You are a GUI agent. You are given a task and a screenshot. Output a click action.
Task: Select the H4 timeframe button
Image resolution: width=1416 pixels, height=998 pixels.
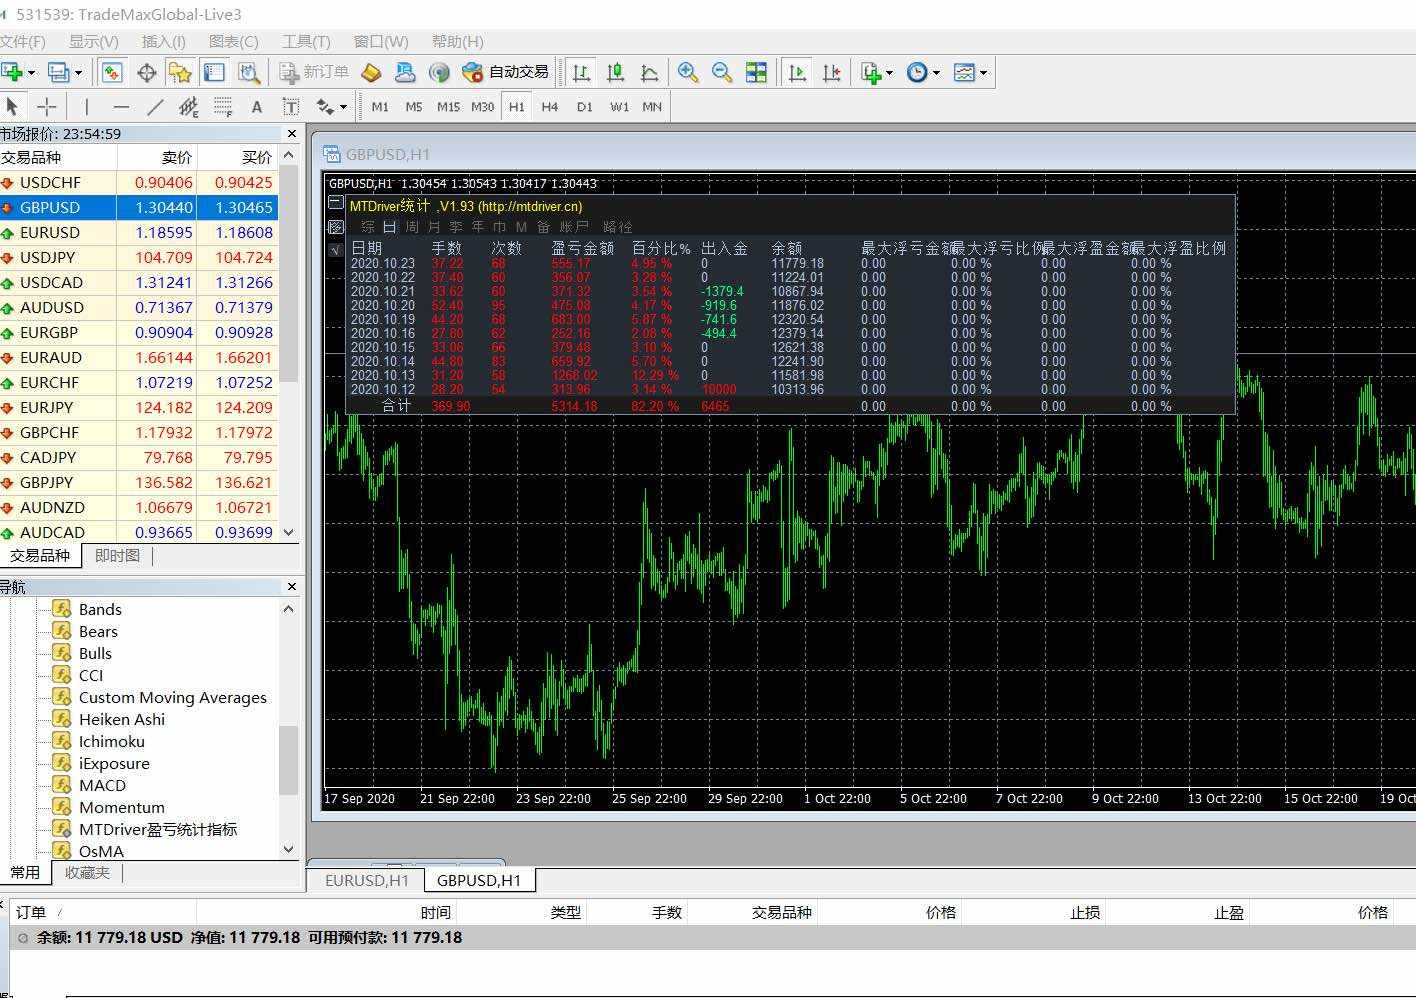tap(549, 107)
